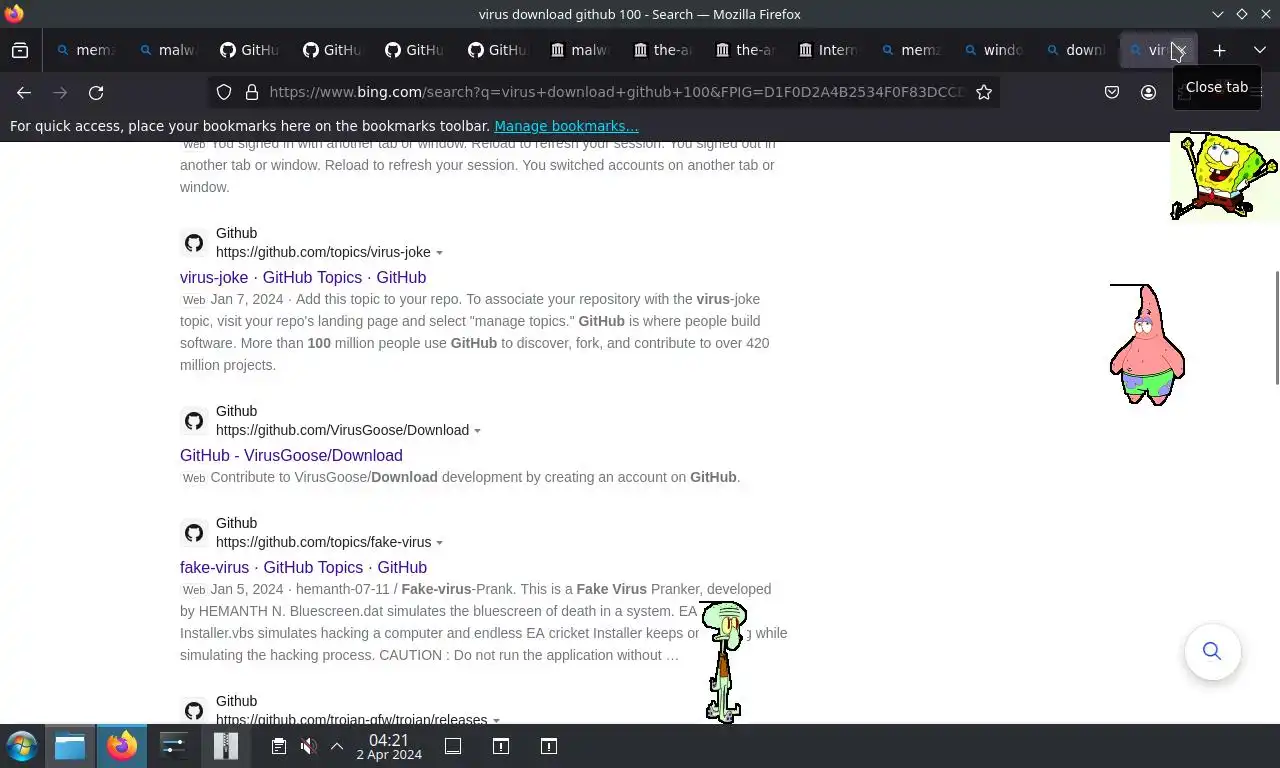Click the Patrick Star desktop character
The height and width of the screenshot is (768, 1280).
1147,345
